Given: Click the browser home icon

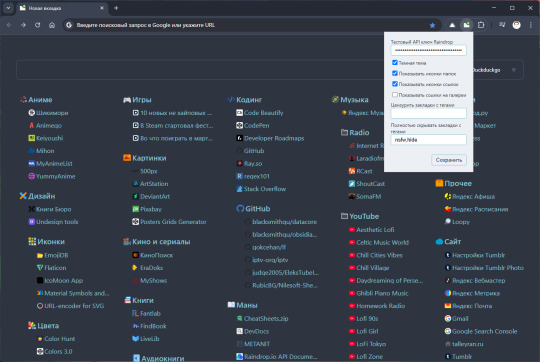Looking at the screenshot, I should coord(52,25).
